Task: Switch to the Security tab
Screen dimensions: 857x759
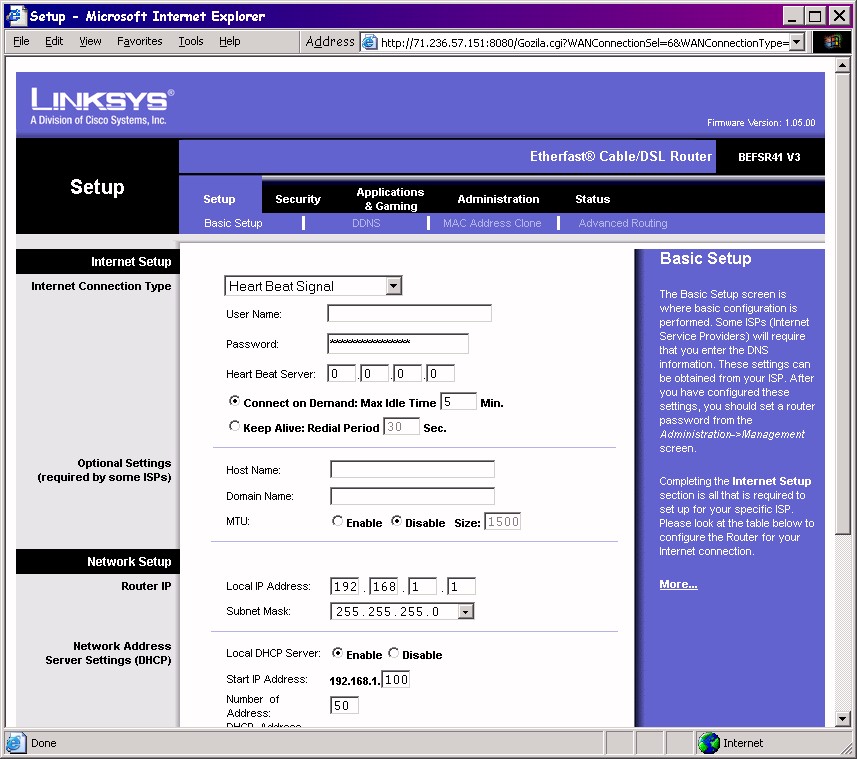Action: tap(298, 199)
